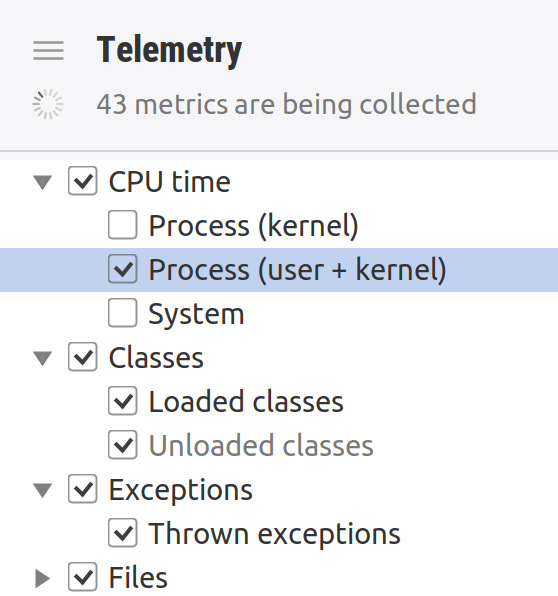Toggle the Exceptions group checkbox
The height and width of the screenshot is (596, 558).
tap(82, 489)
